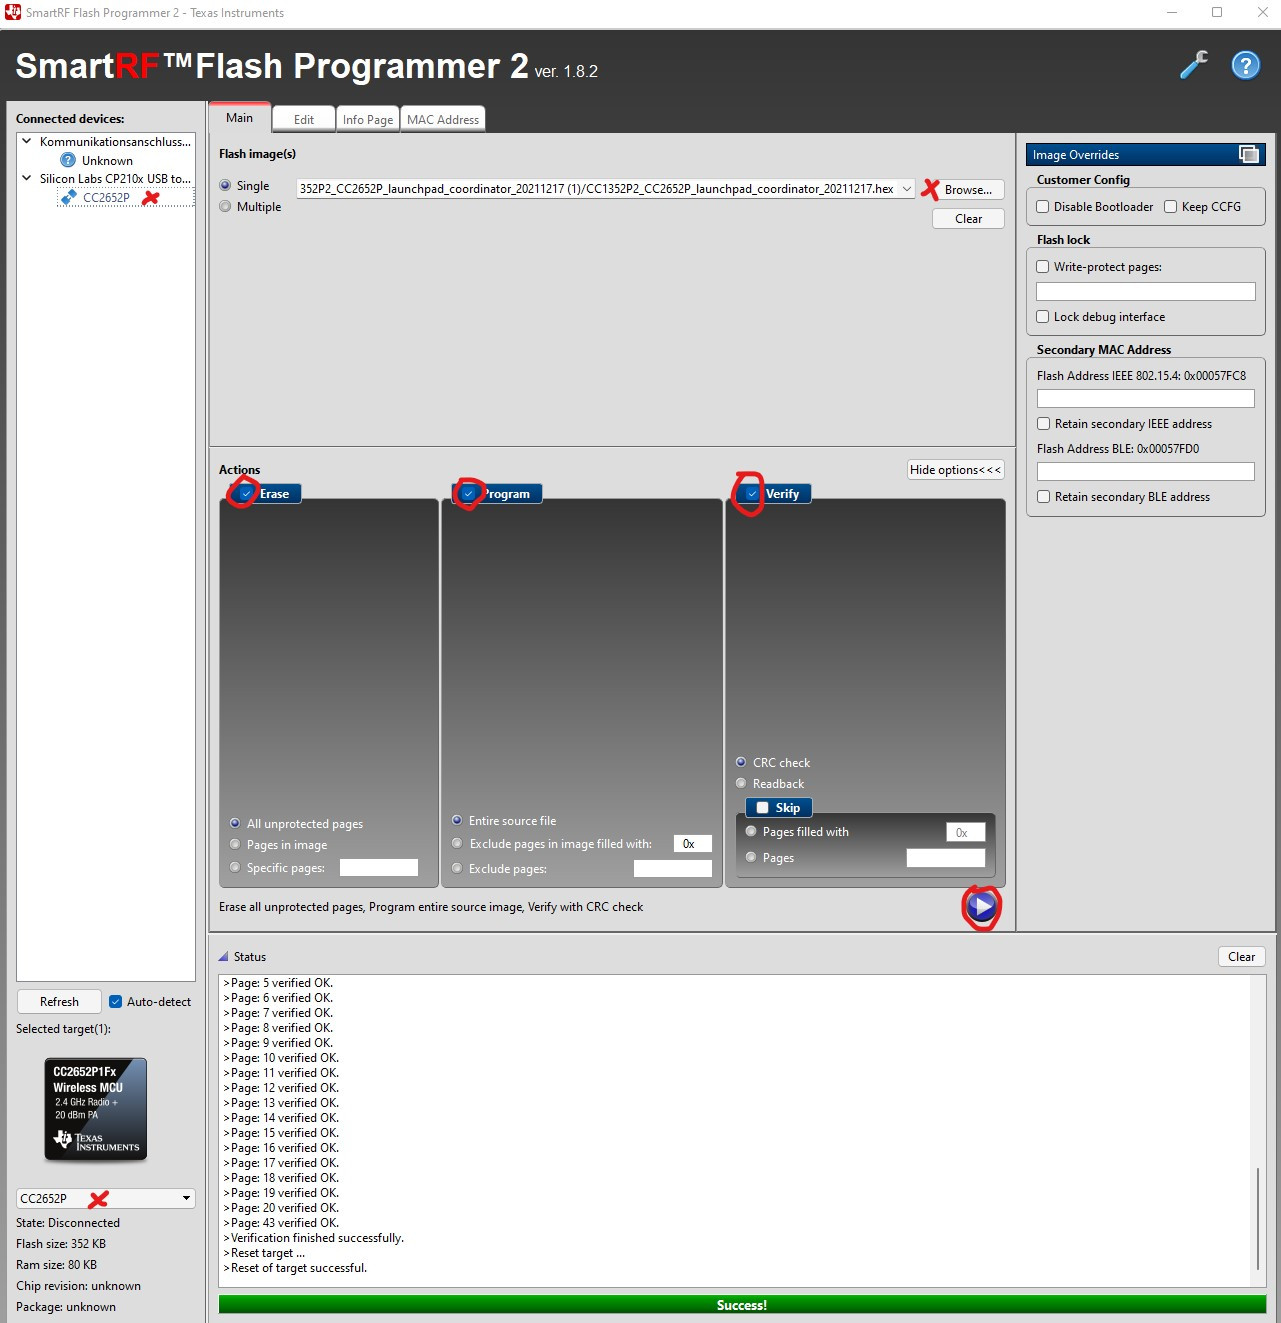Viewport: 1281px width, 1323px height.
Task: Check the Keep CCFG option
Action: pos(1170,207)
